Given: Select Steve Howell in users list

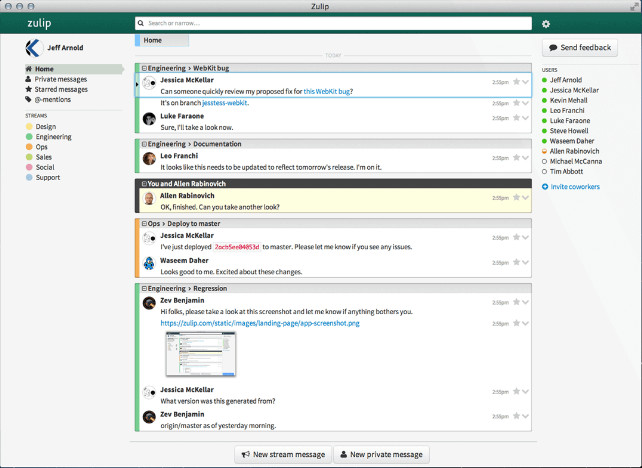Looking at the screenshot, I should (569, 131).
